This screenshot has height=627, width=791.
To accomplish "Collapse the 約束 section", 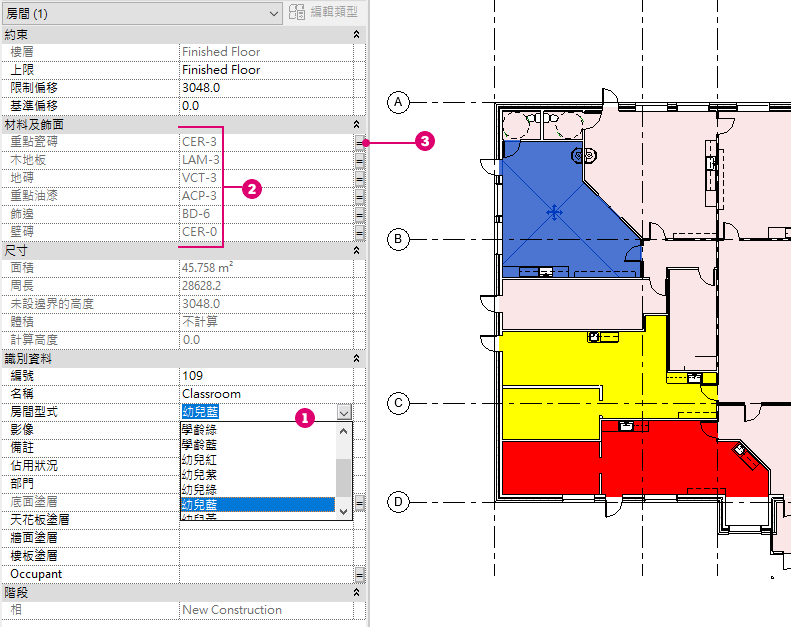I will tap(356, 34).
